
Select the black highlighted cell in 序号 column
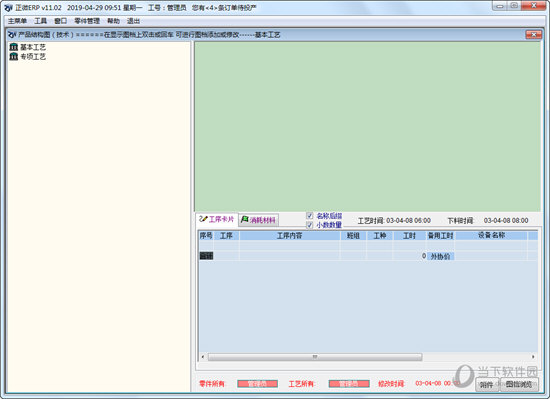[206, 256]
